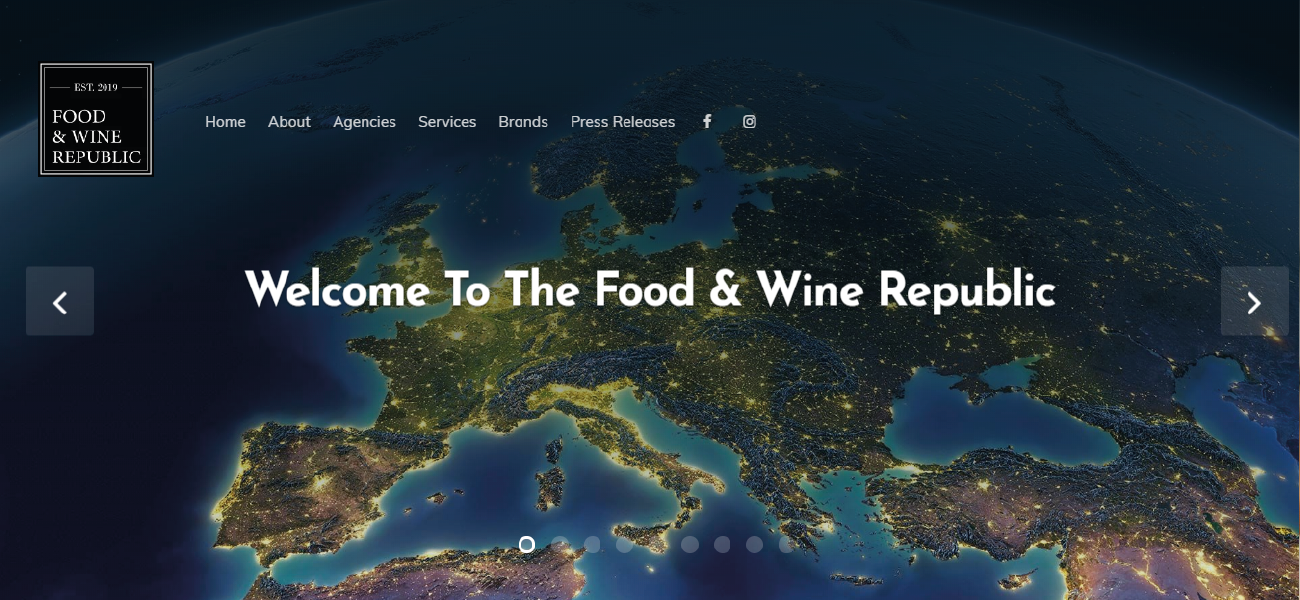
Task: Click the Food & Wine Republic logo
Action: 96,120
